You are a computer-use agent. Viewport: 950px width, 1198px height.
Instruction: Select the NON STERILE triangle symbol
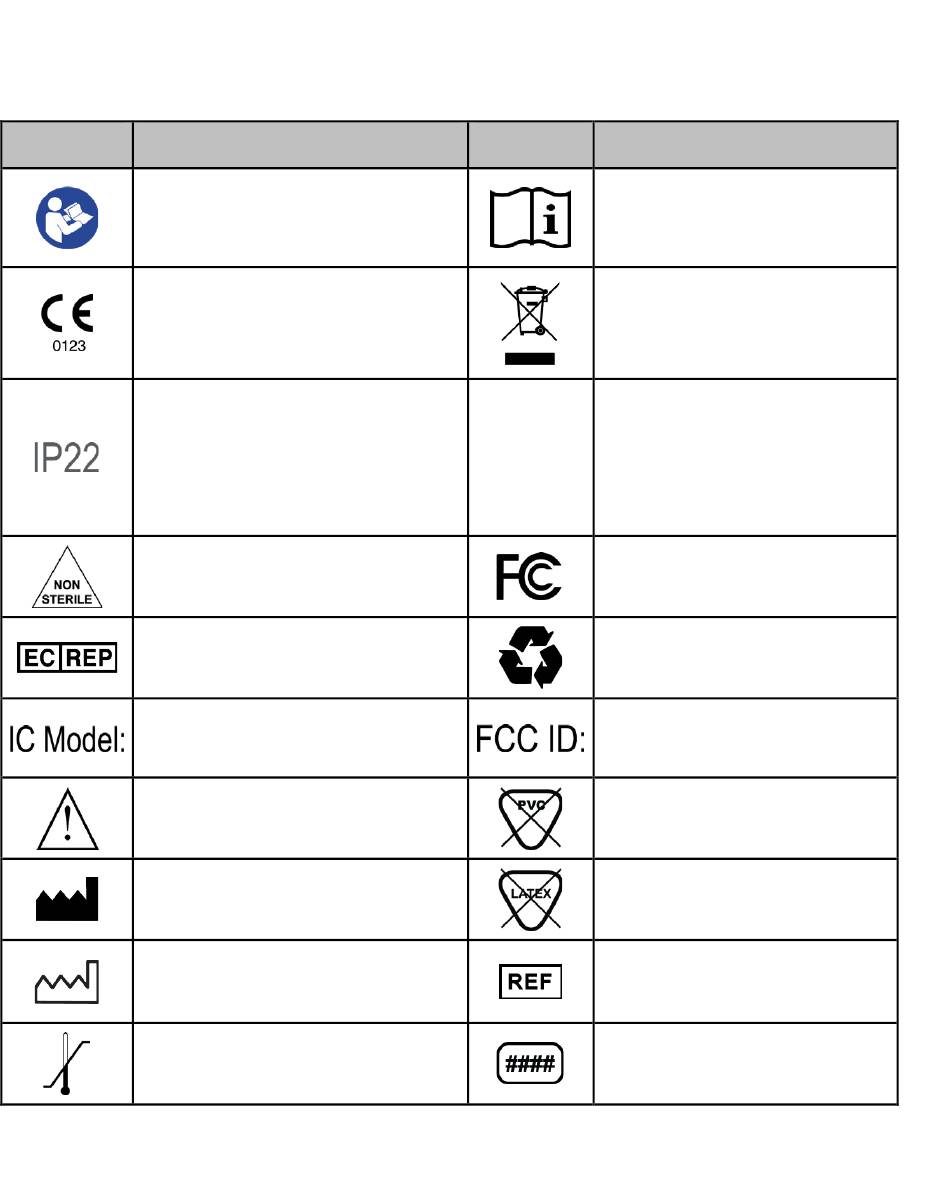tap(67, 577)
